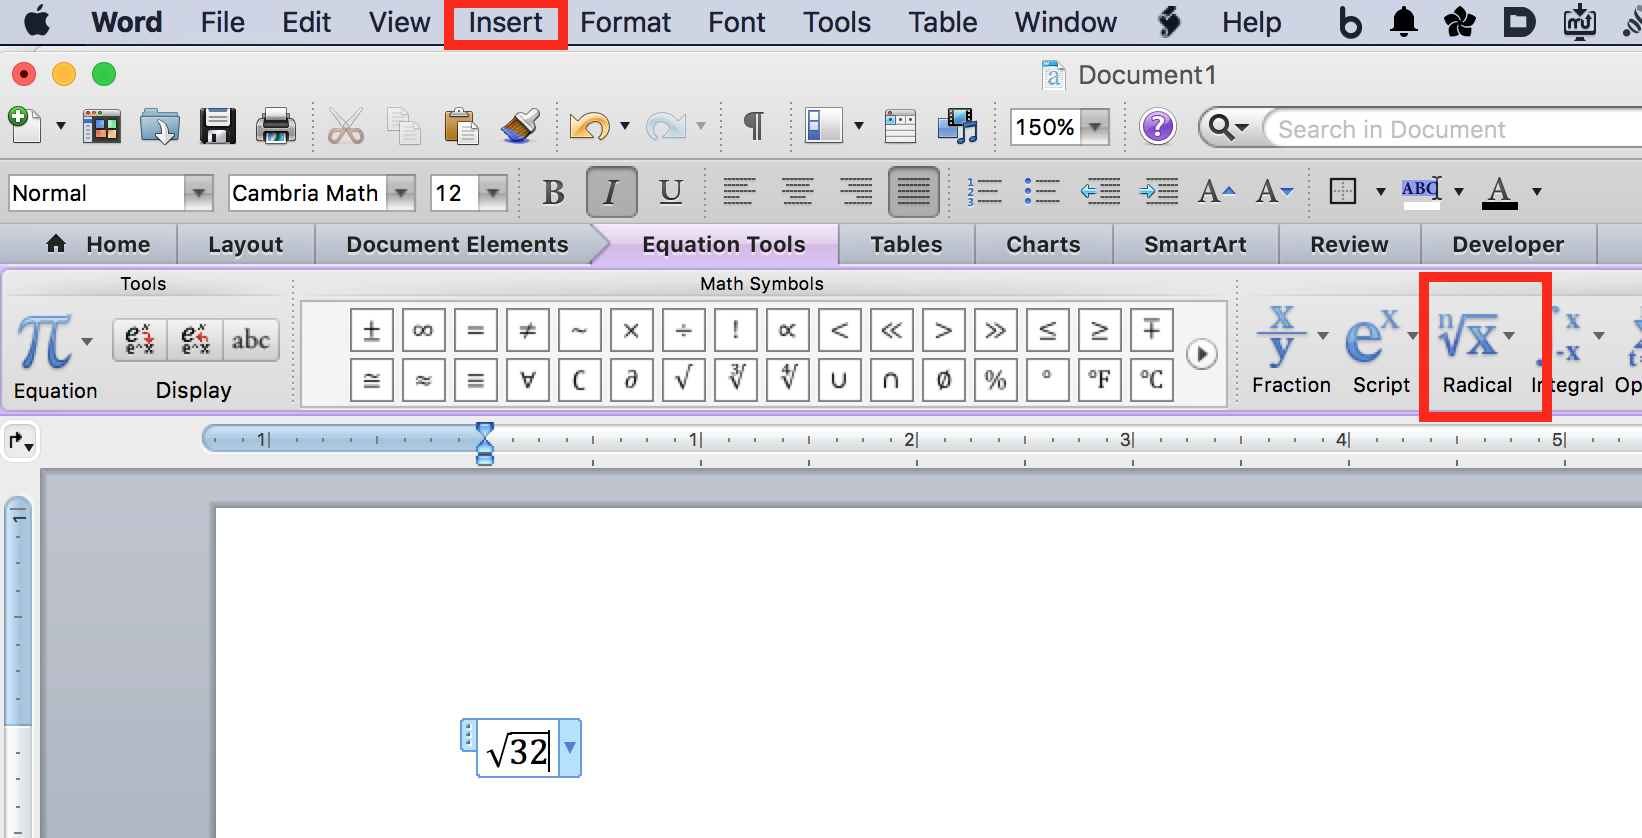Click the decrease font size icon
Viewport: 1642px width, 838px height.
pyautogui.click(x=1275, y=191)
